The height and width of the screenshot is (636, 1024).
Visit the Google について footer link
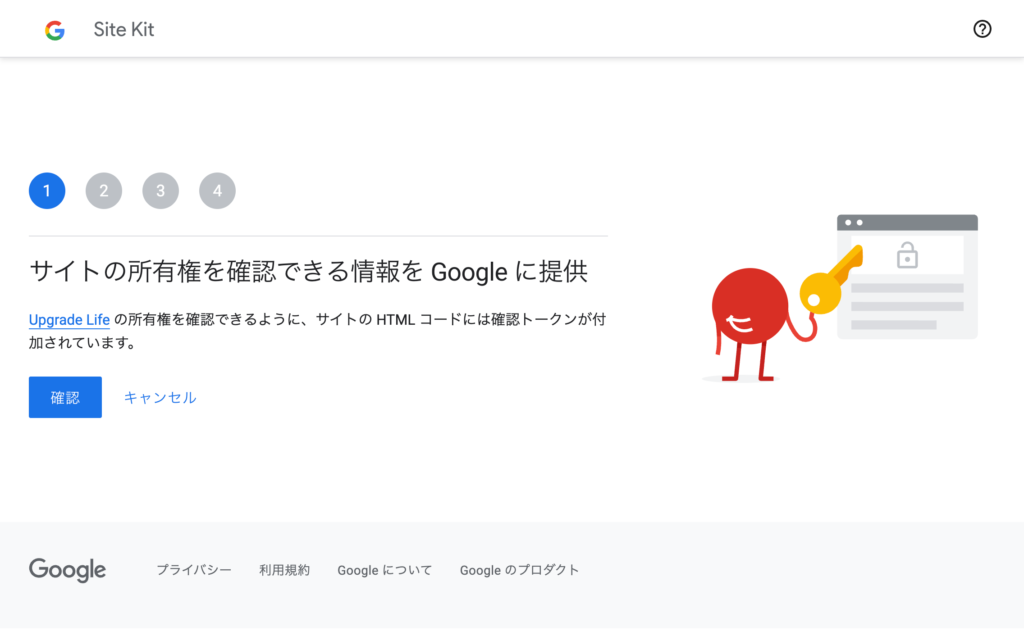point(384,570)
